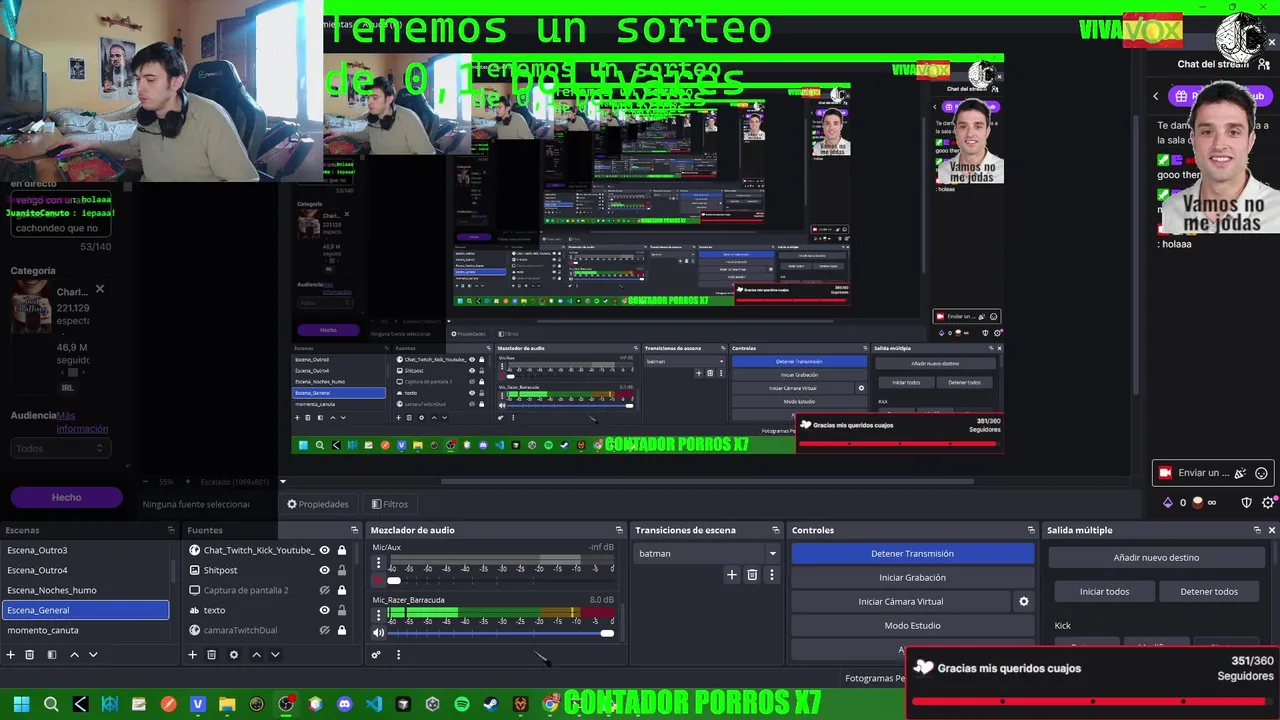Image resolution: width=1280 pixels, height=720 pixels.
Task: Open chat settings gear in stream chat
Action: 1268,503
